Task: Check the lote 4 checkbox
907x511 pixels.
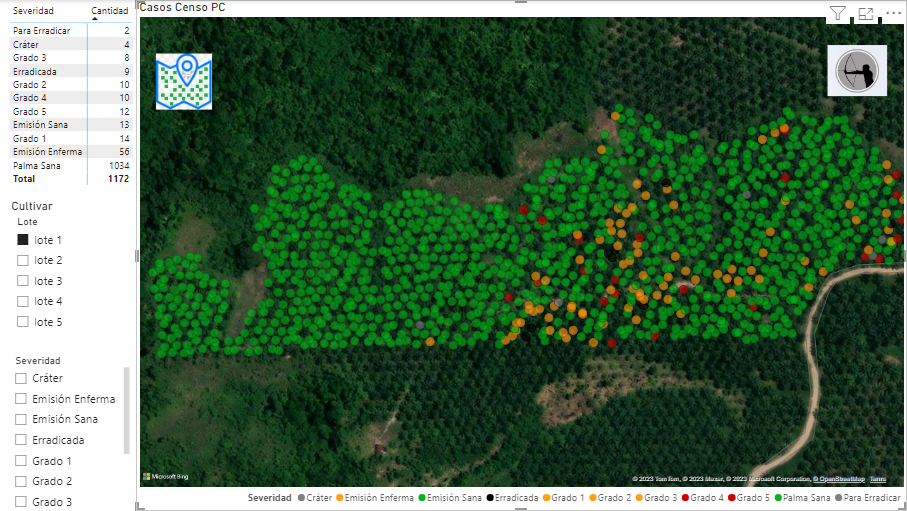Action: click(23, 302)
